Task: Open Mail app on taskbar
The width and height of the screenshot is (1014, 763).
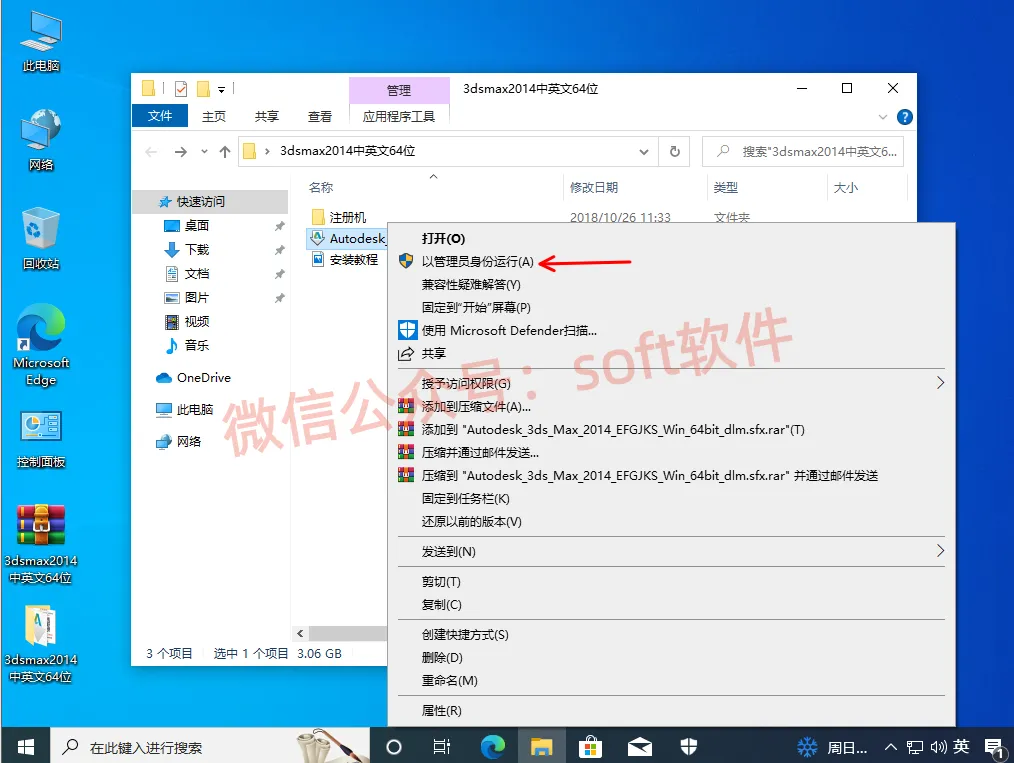Action: click(640, 747)
